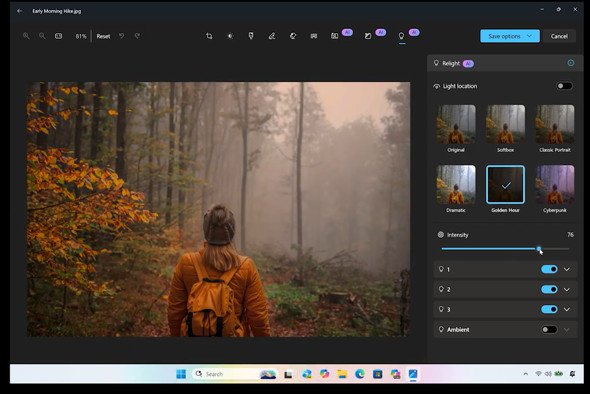Click the Reset button
590x394 pixels.
[103, 36]
